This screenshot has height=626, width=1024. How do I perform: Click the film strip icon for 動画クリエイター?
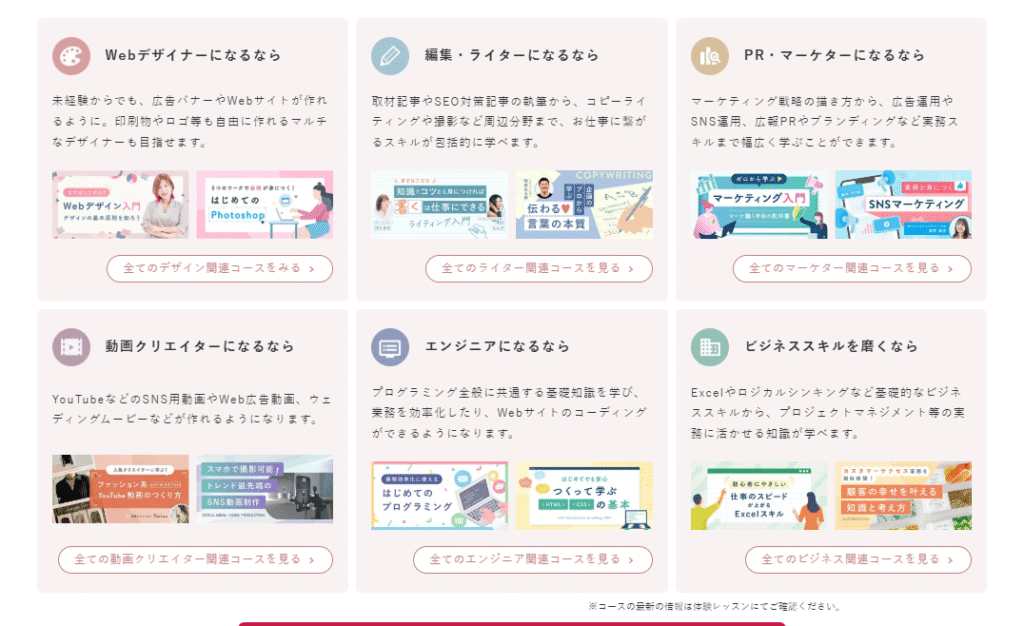click(x=71, y=347)
